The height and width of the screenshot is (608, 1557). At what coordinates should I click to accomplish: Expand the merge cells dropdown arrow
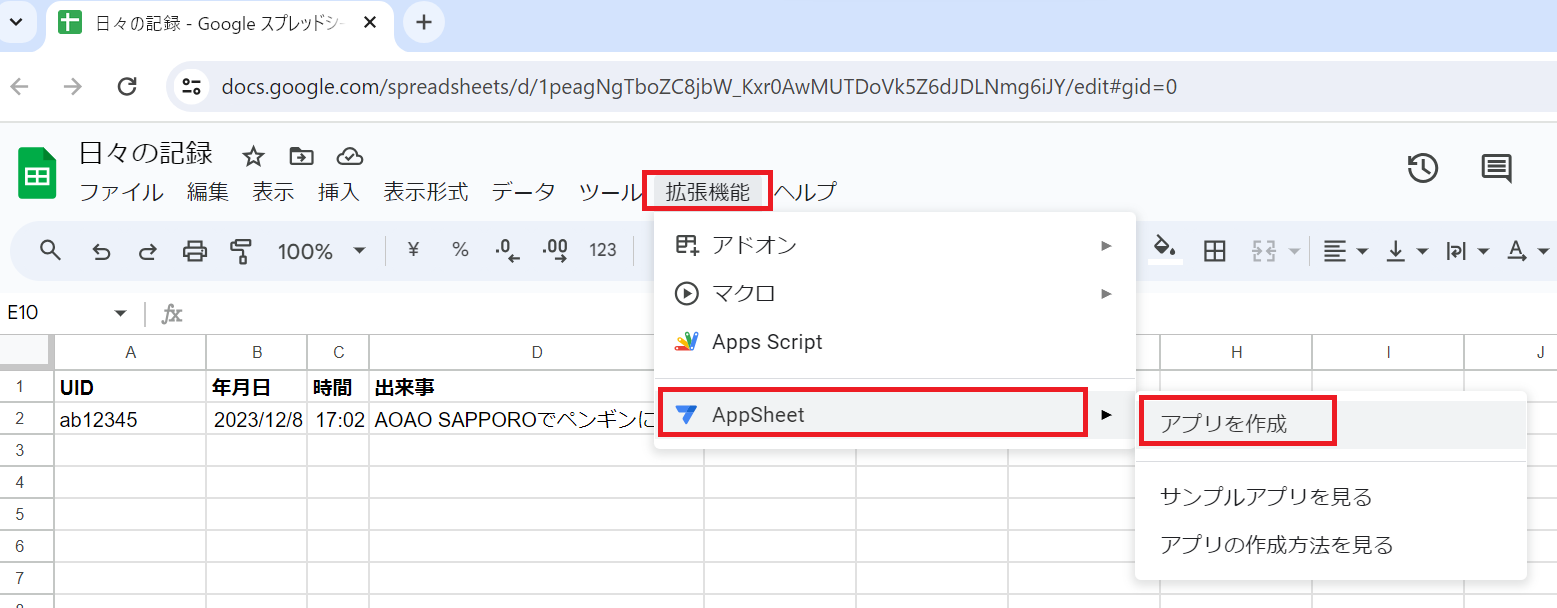click(1295, 251)
